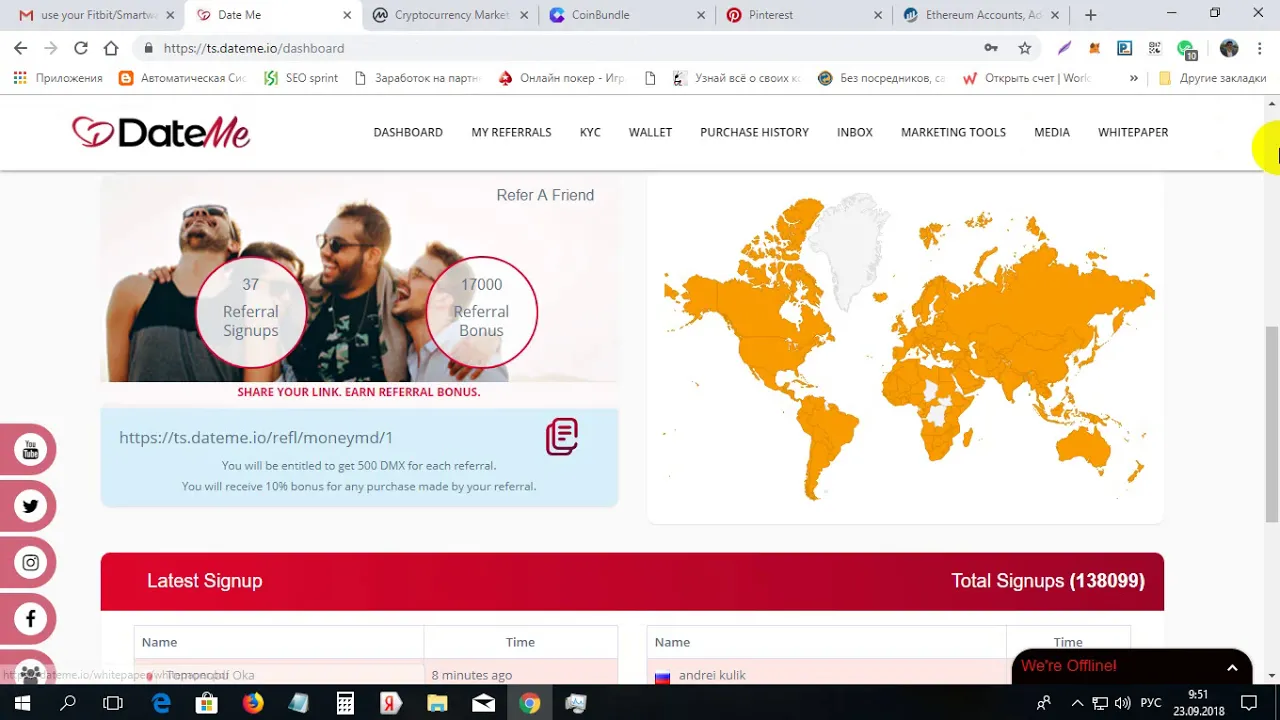Open the Онлайн покер bookmark
Screen dimensions: 1280x720
(x=561, y=78)
